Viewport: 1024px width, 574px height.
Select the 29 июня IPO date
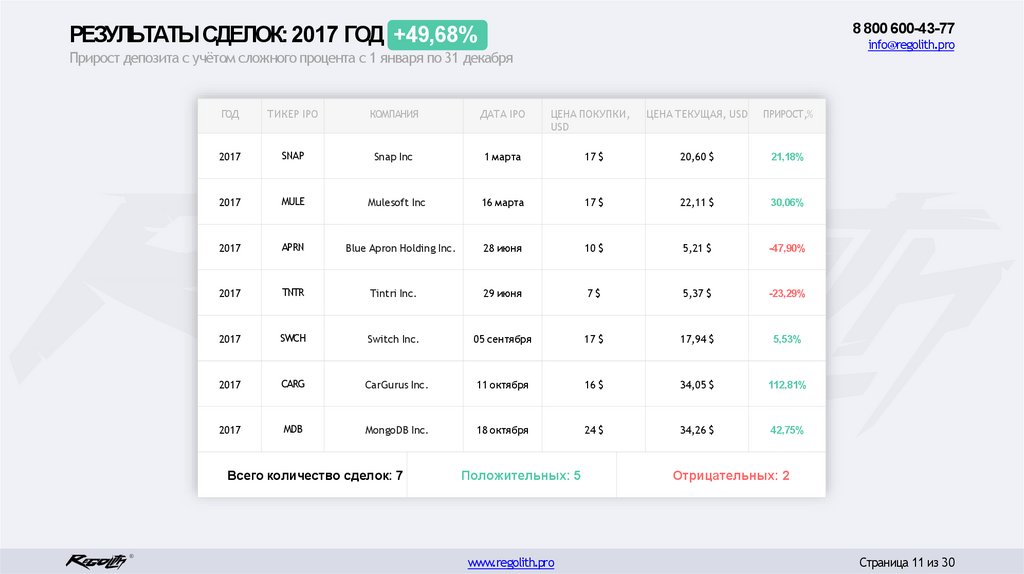[x=502, y=293]
